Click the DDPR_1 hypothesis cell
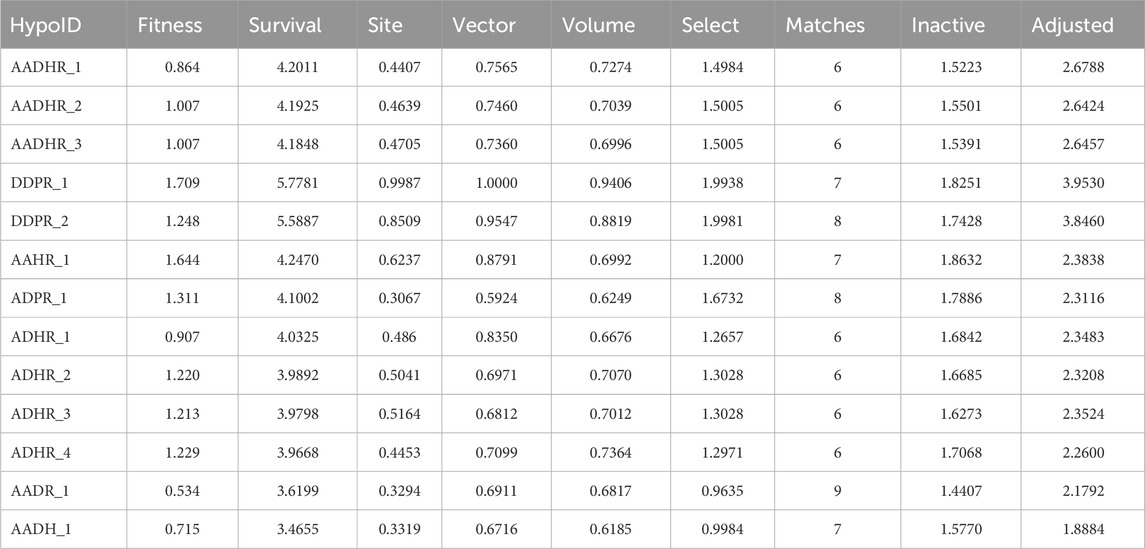The image size is (1145, 549). (x=37, y=183)
